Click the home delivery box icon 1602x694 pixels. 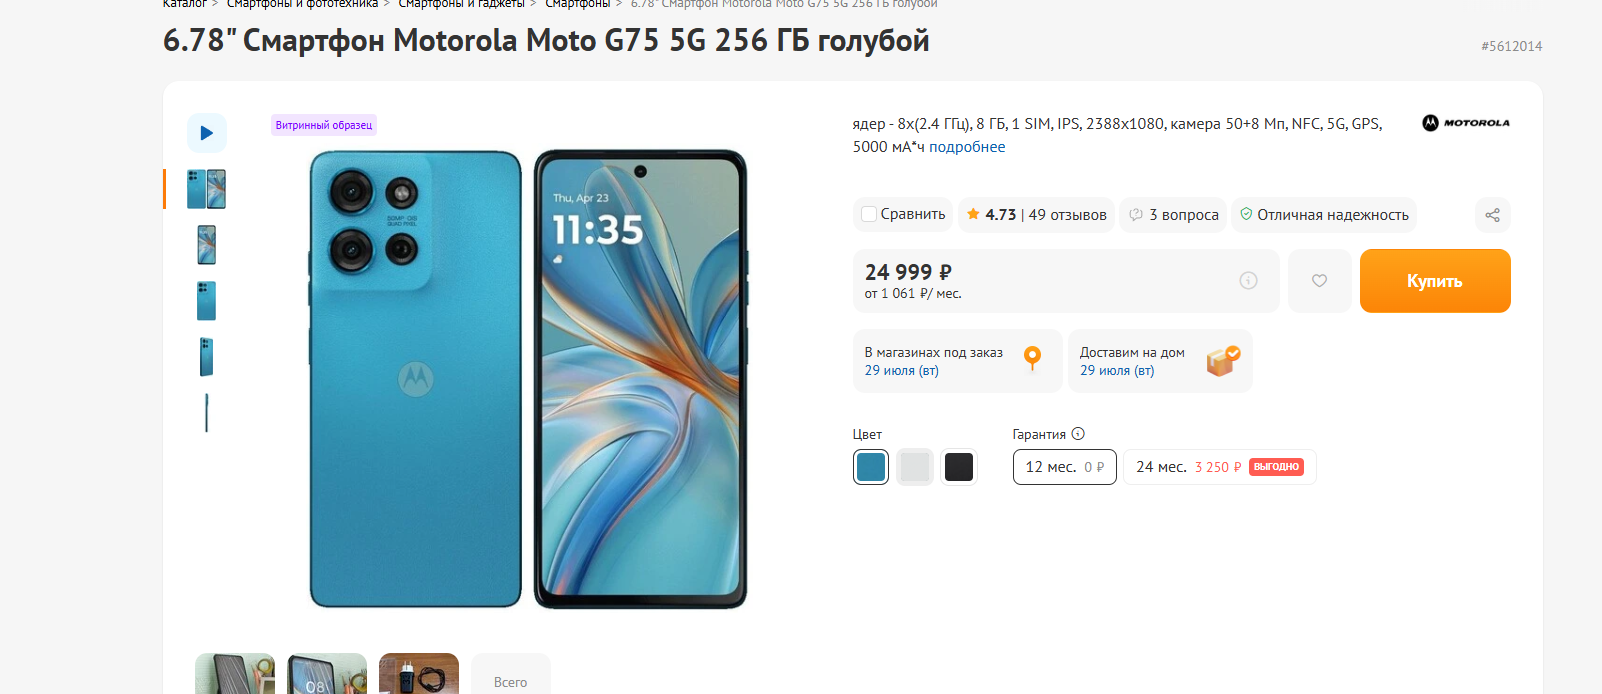[x=1223, y=360]
